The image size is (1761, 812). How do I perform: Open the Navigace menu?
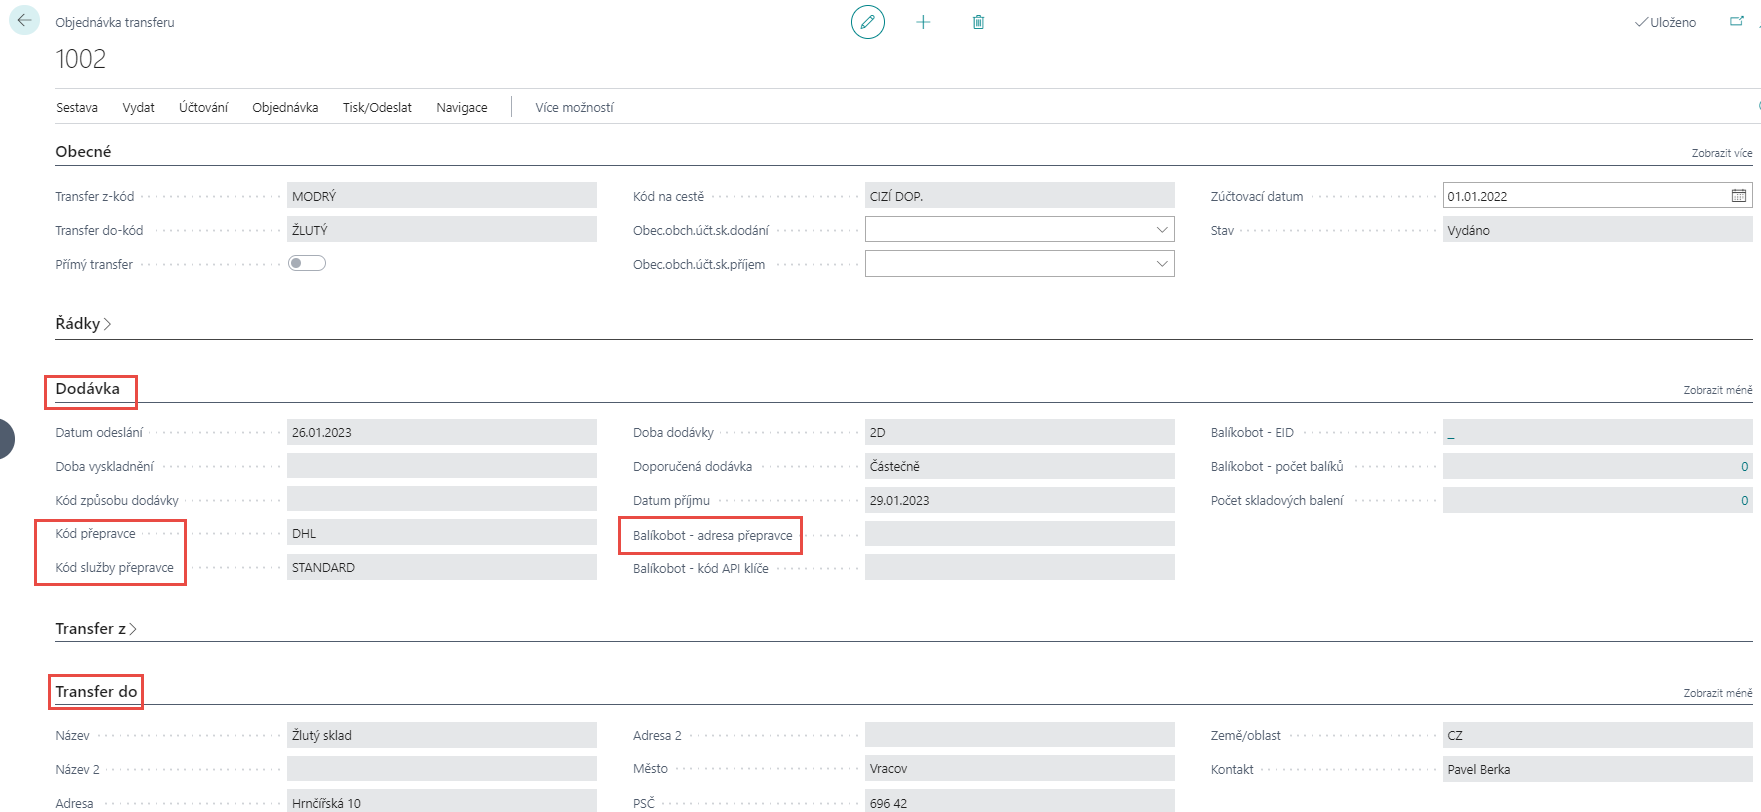462,108
